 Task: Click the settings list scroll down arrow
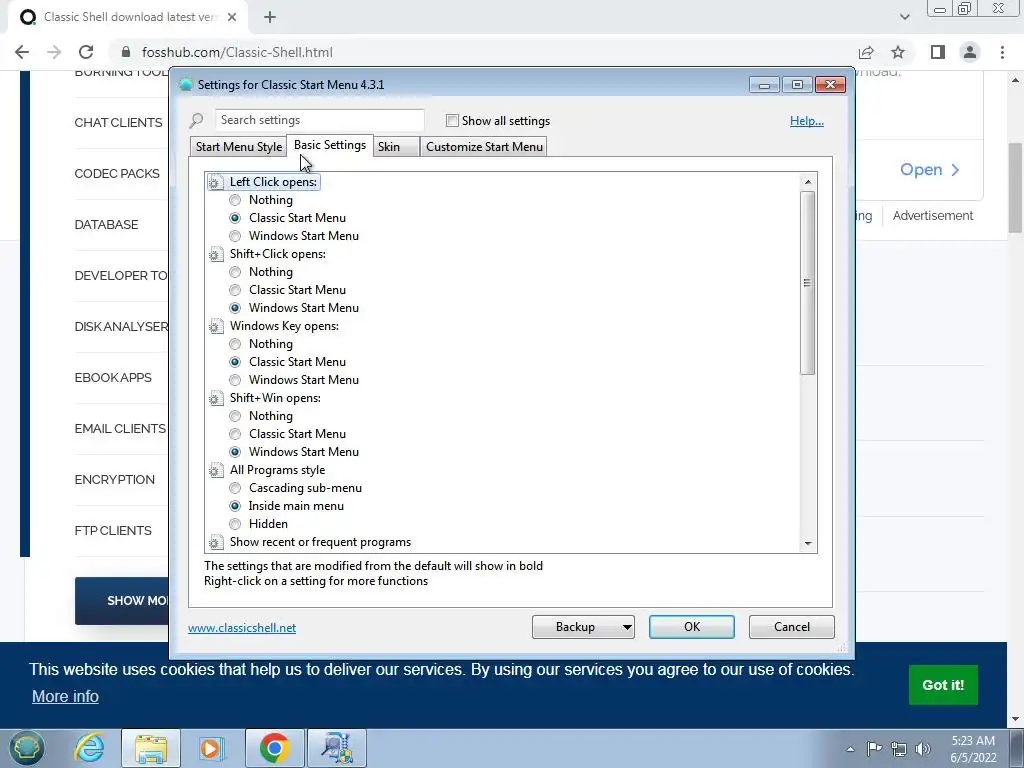808,543
